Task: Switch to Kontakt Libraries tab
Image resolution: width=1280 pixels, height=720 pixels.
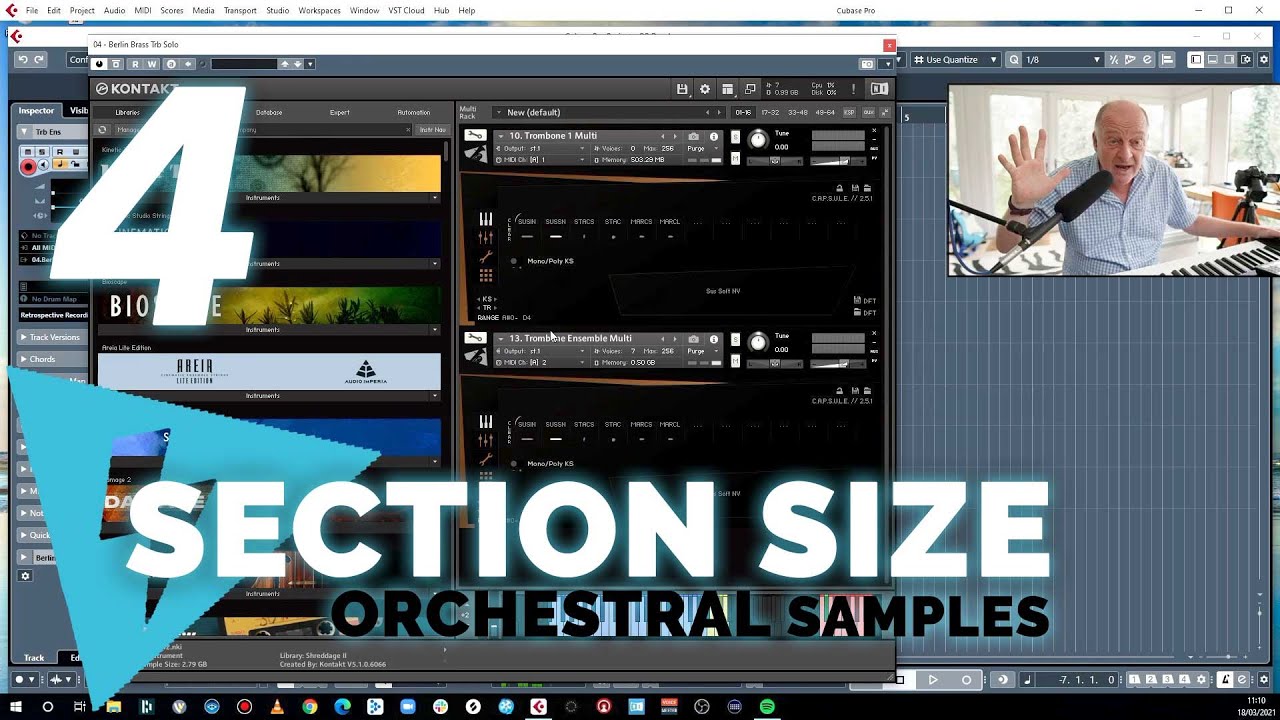Action: coord(127,113)
